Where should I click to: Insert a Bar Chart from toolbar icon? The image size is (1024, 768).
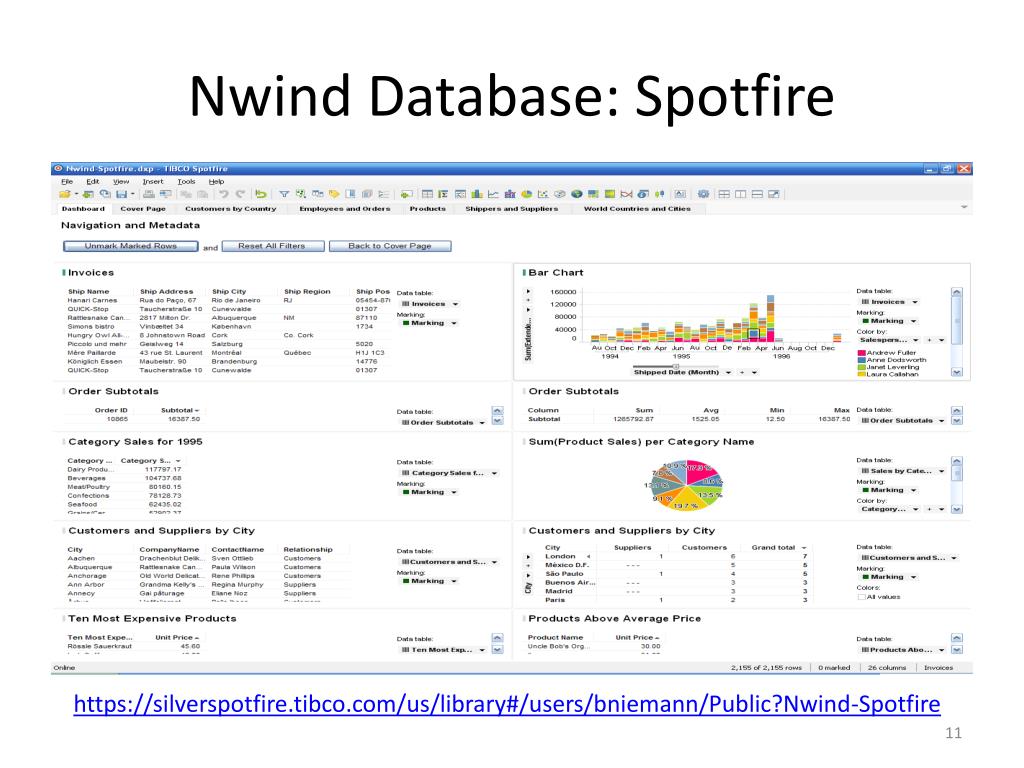click(477, 194)
